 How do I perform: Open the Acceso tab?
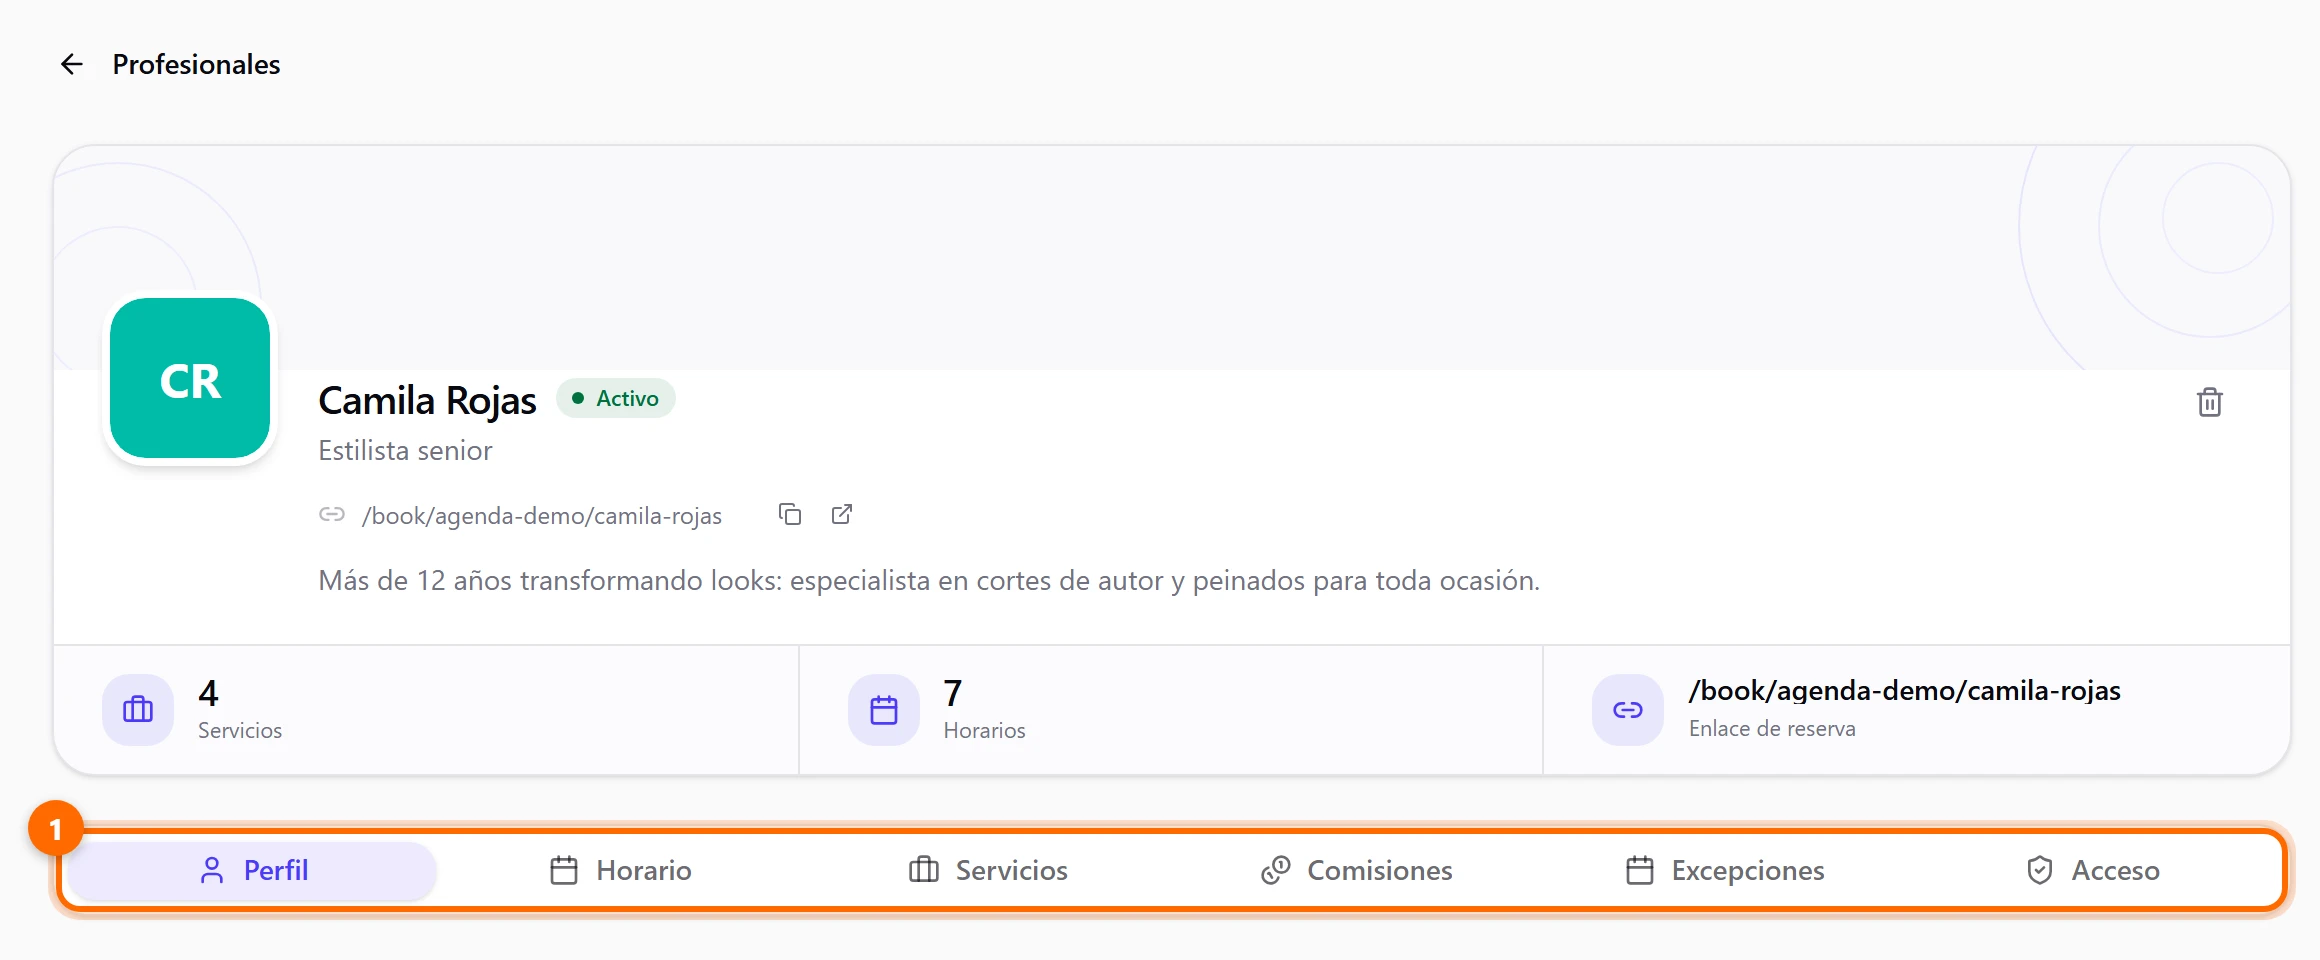[2092, 870]
